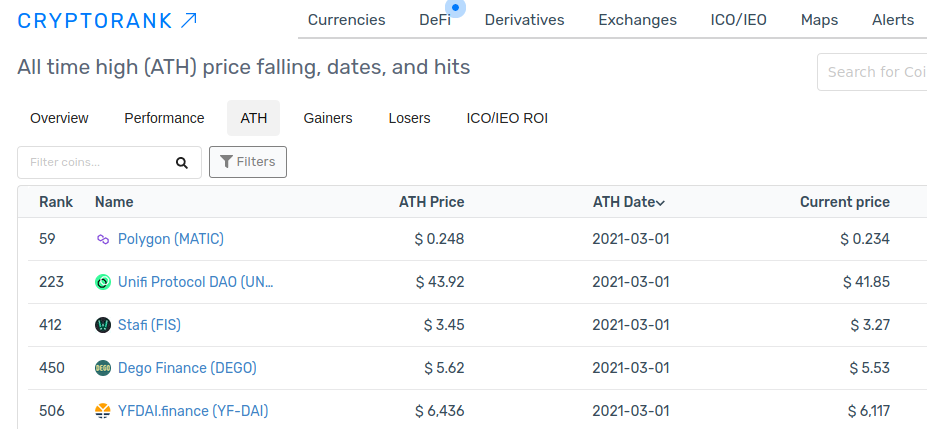Open the Polygon (MATIC) link
Image resolution: width=927 pixels, height=429 pixels.
coord(171,239)
